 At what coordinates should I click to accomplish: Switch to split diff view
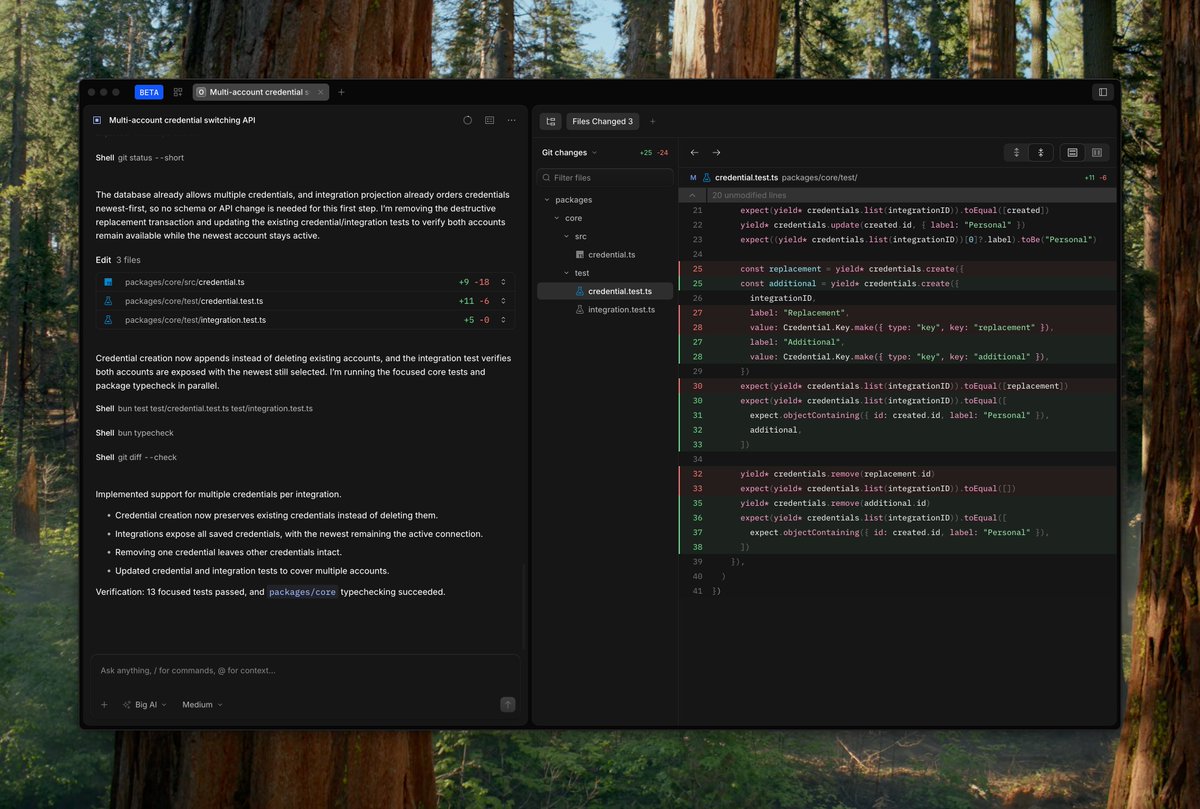1097,153
